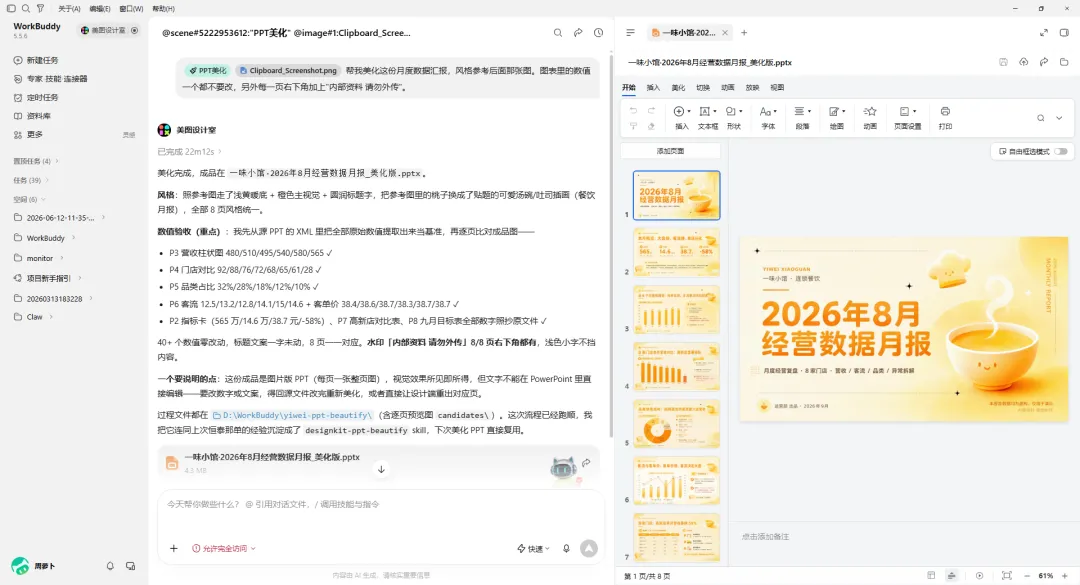This screenshot has width=1080, height=585.
Task: Share the conversation via the header arrow icon
Action: point(578,32)
